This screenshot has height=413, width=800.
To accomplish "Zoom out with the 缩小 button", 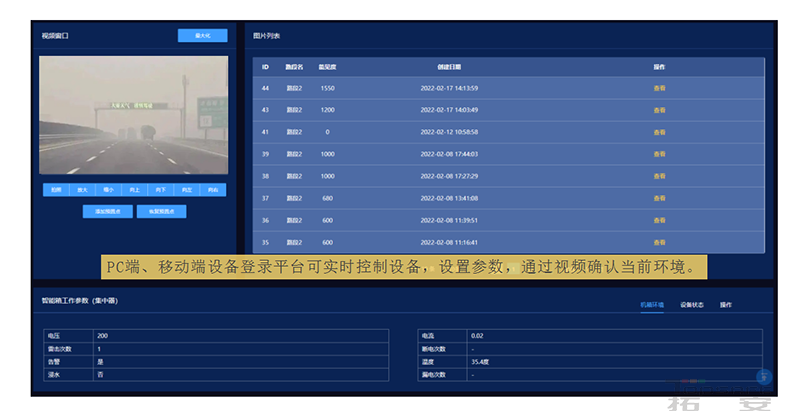I will (108, 190).
